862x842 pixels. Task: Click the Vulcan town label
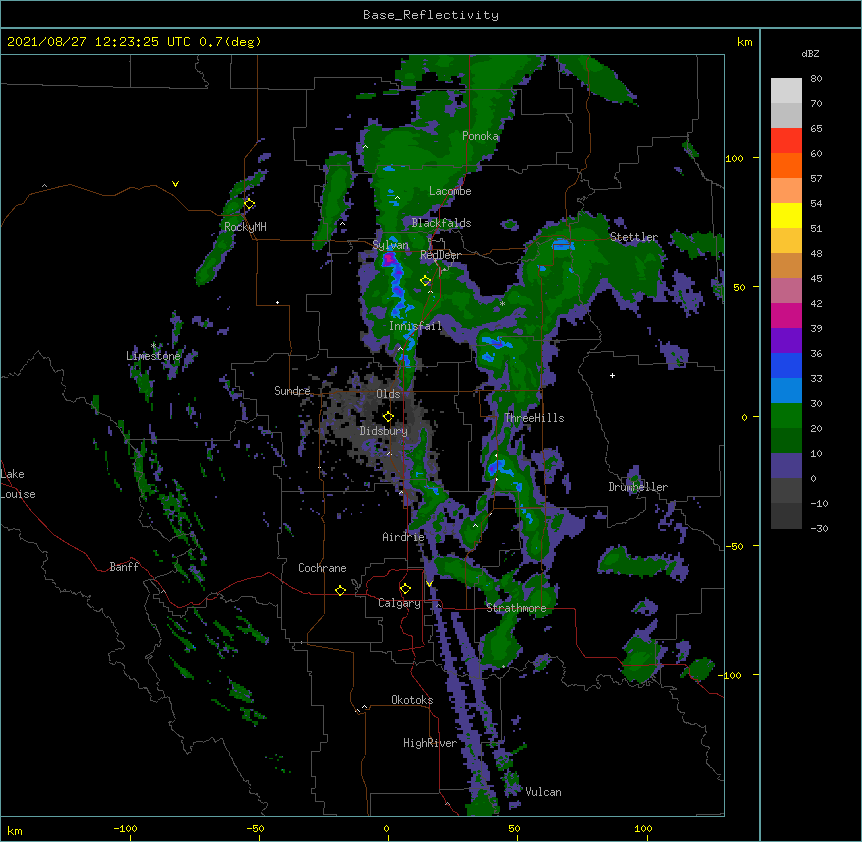(543, 792)
